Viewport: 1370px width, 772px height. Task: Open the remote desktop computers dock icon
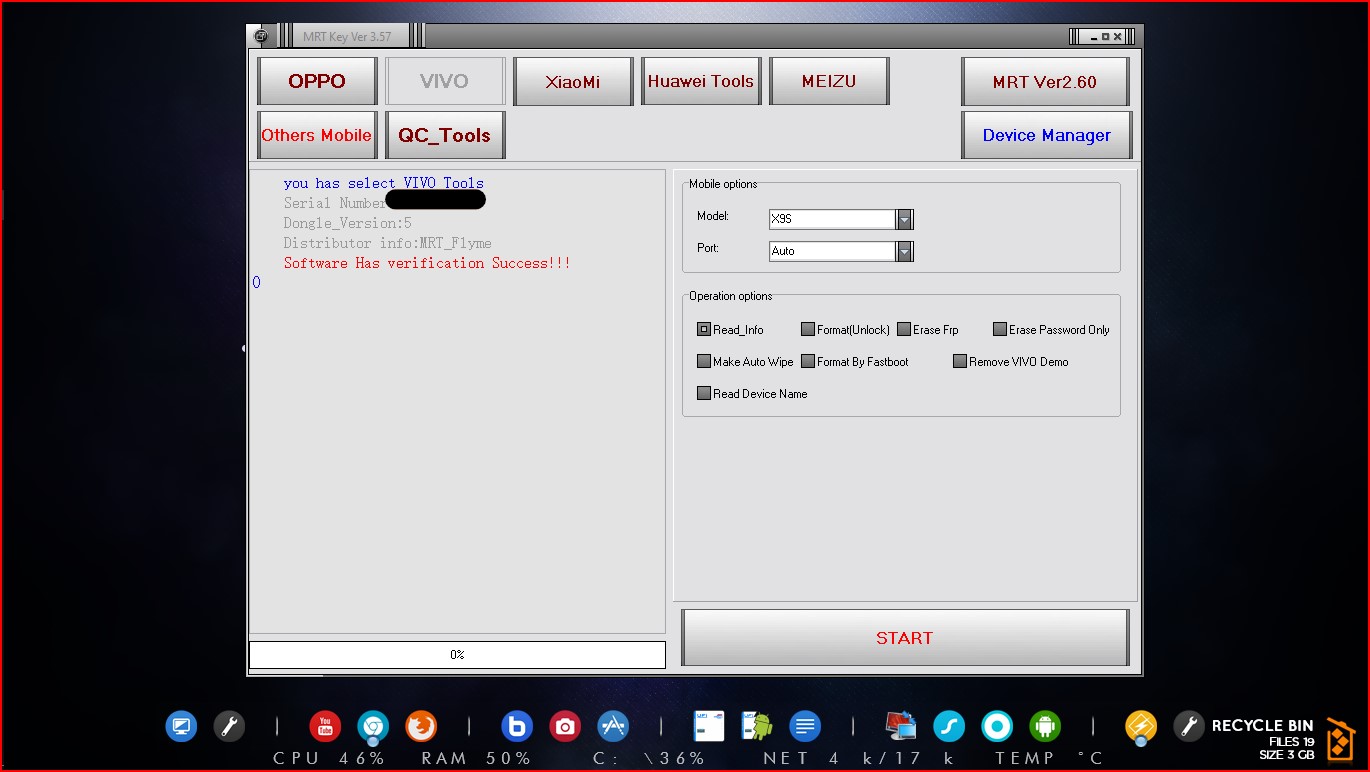(901, 726)
